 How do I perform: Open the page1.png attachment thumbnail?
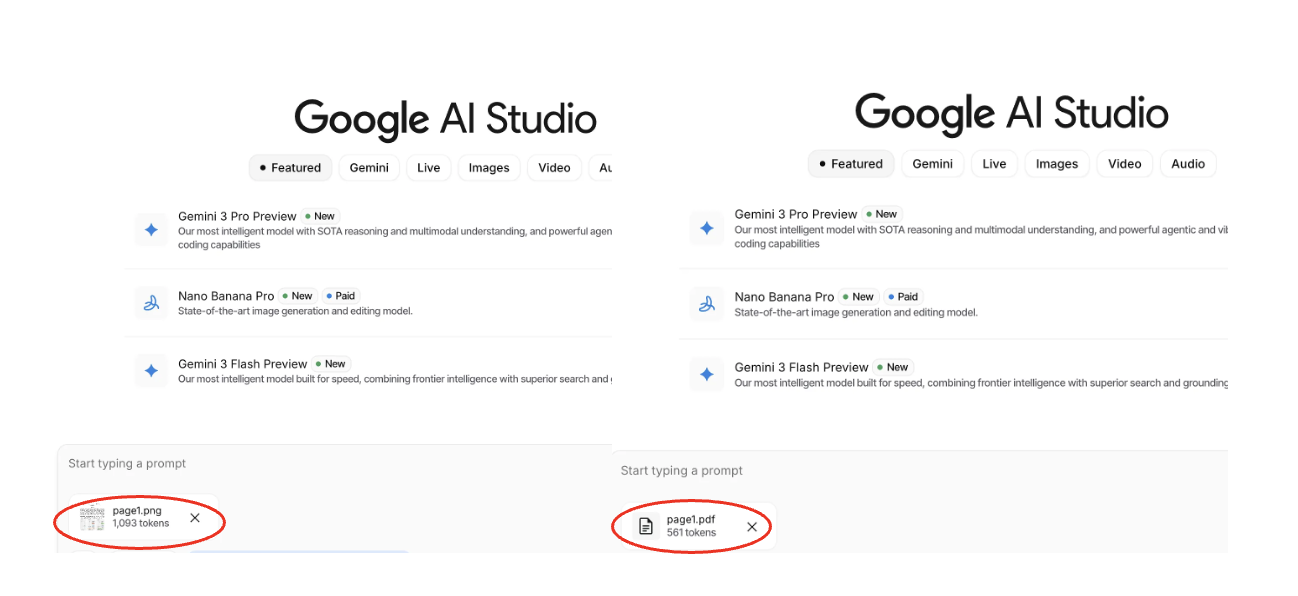click(92, 518)
